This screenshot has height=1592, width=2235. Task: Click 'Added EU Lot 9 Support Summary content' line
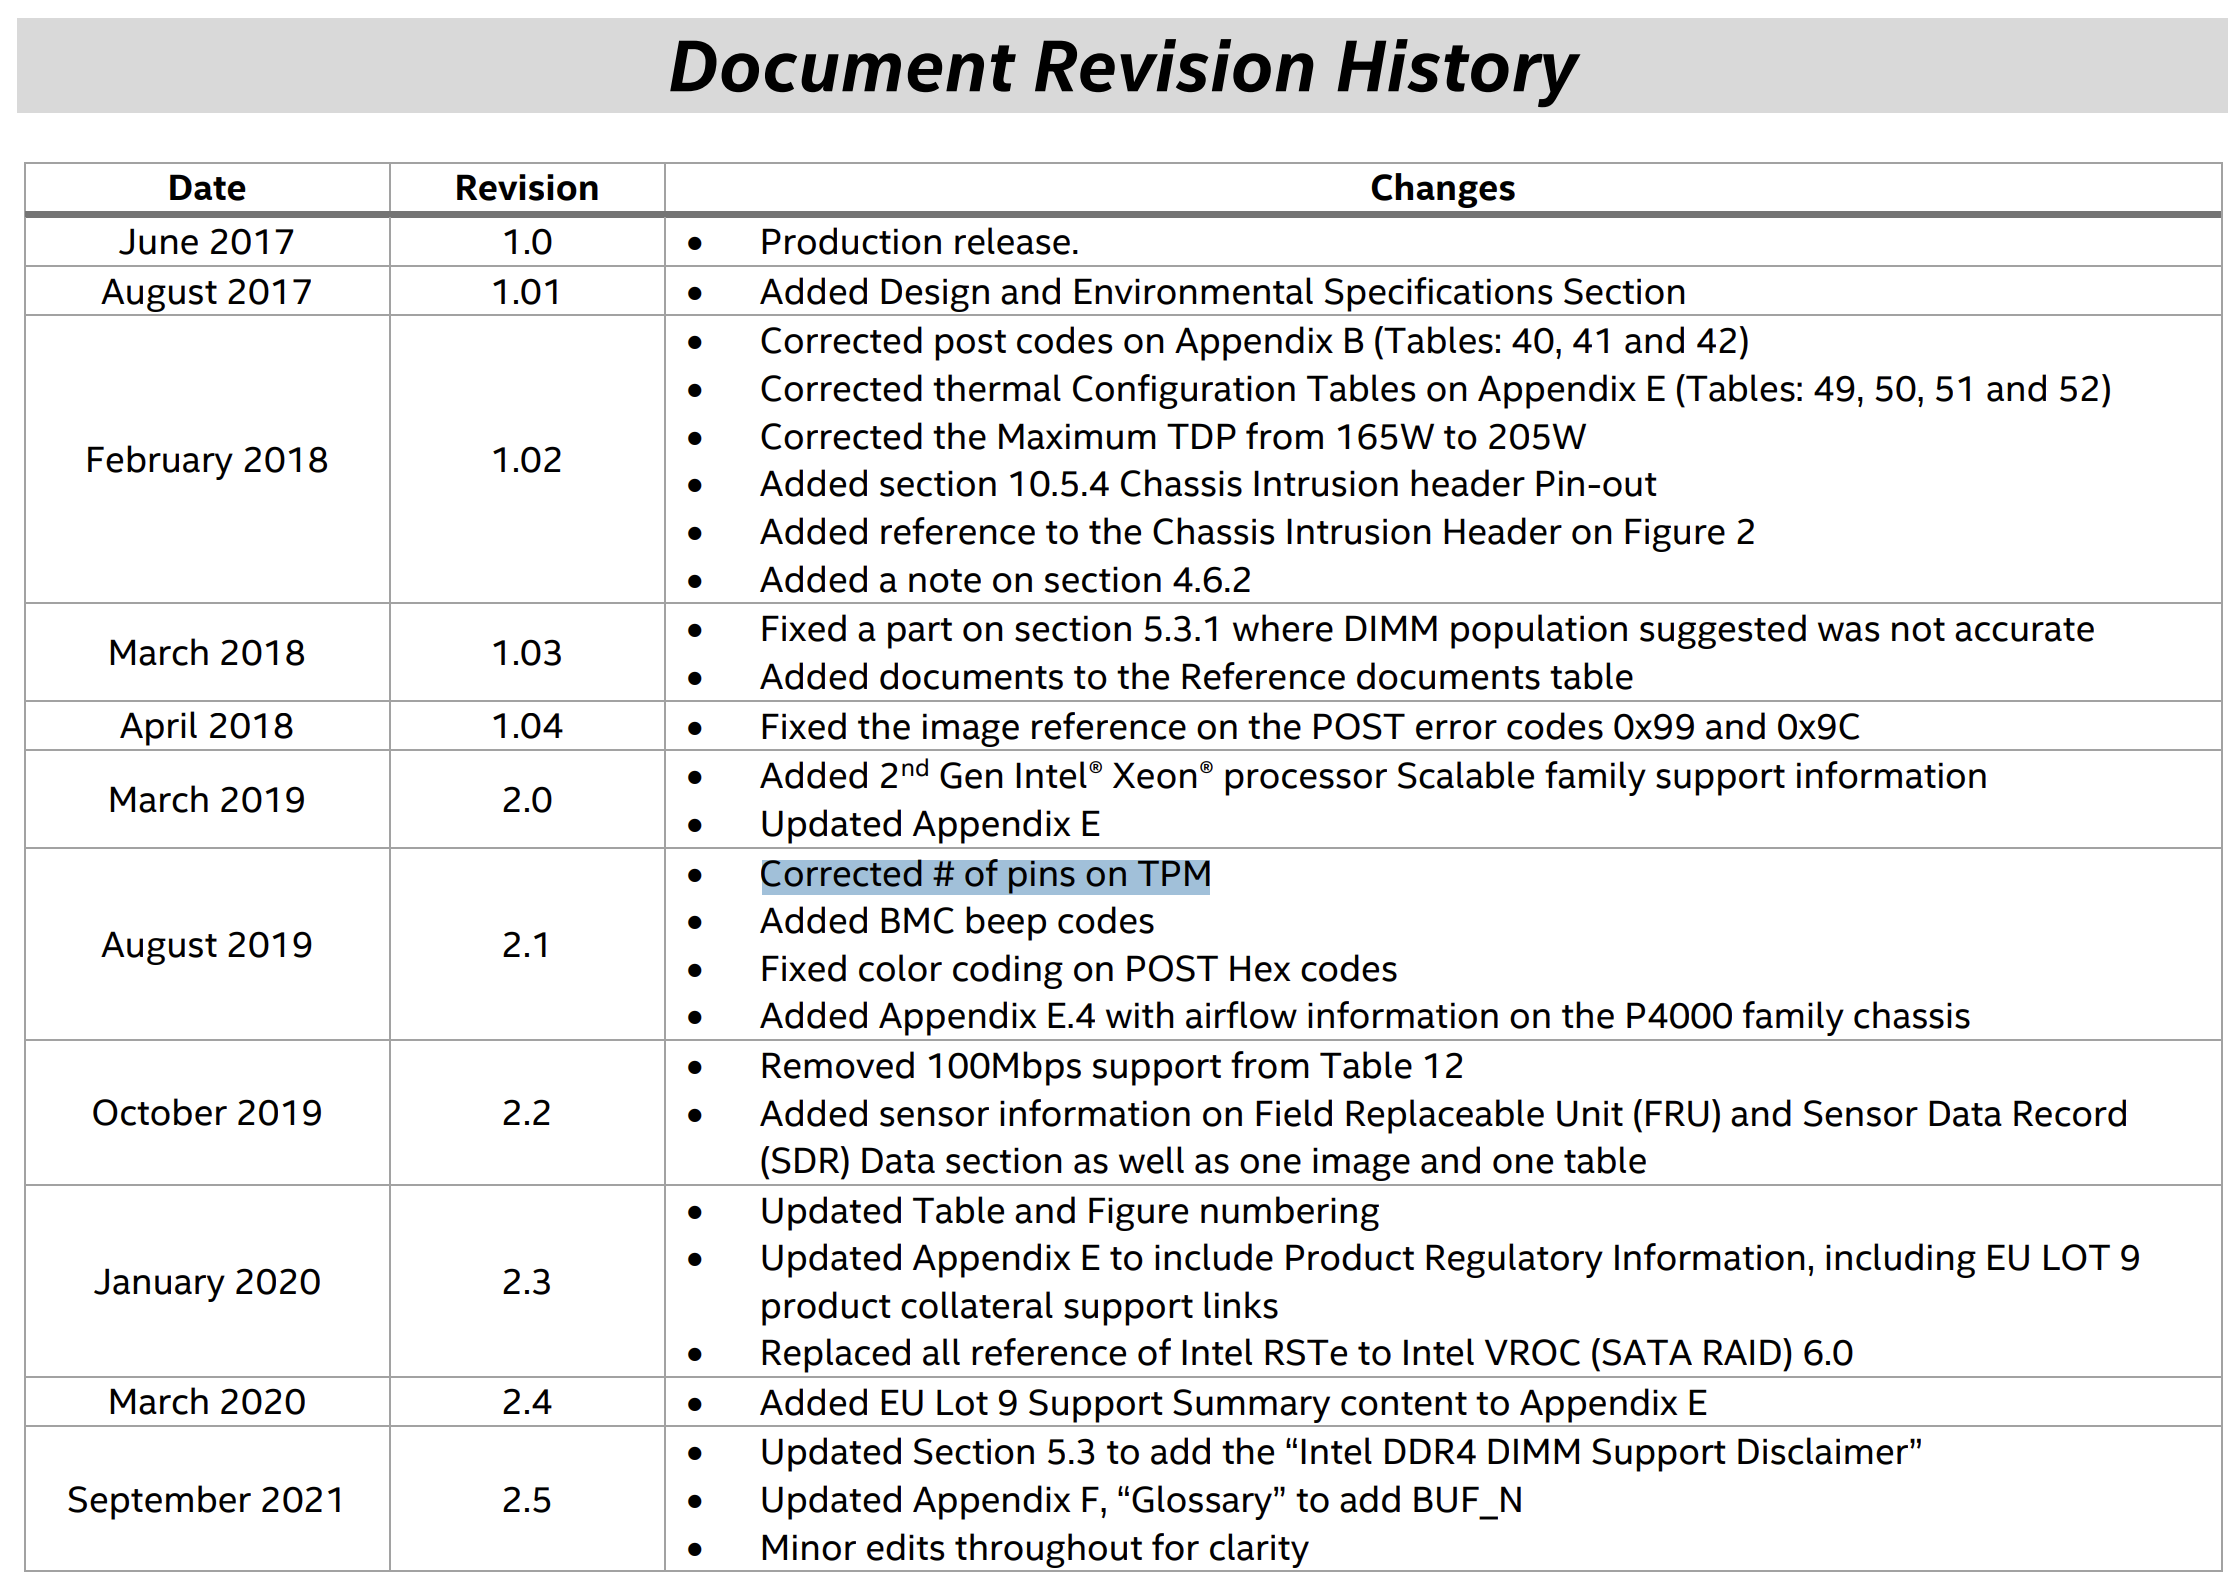pos(1233,1403)
